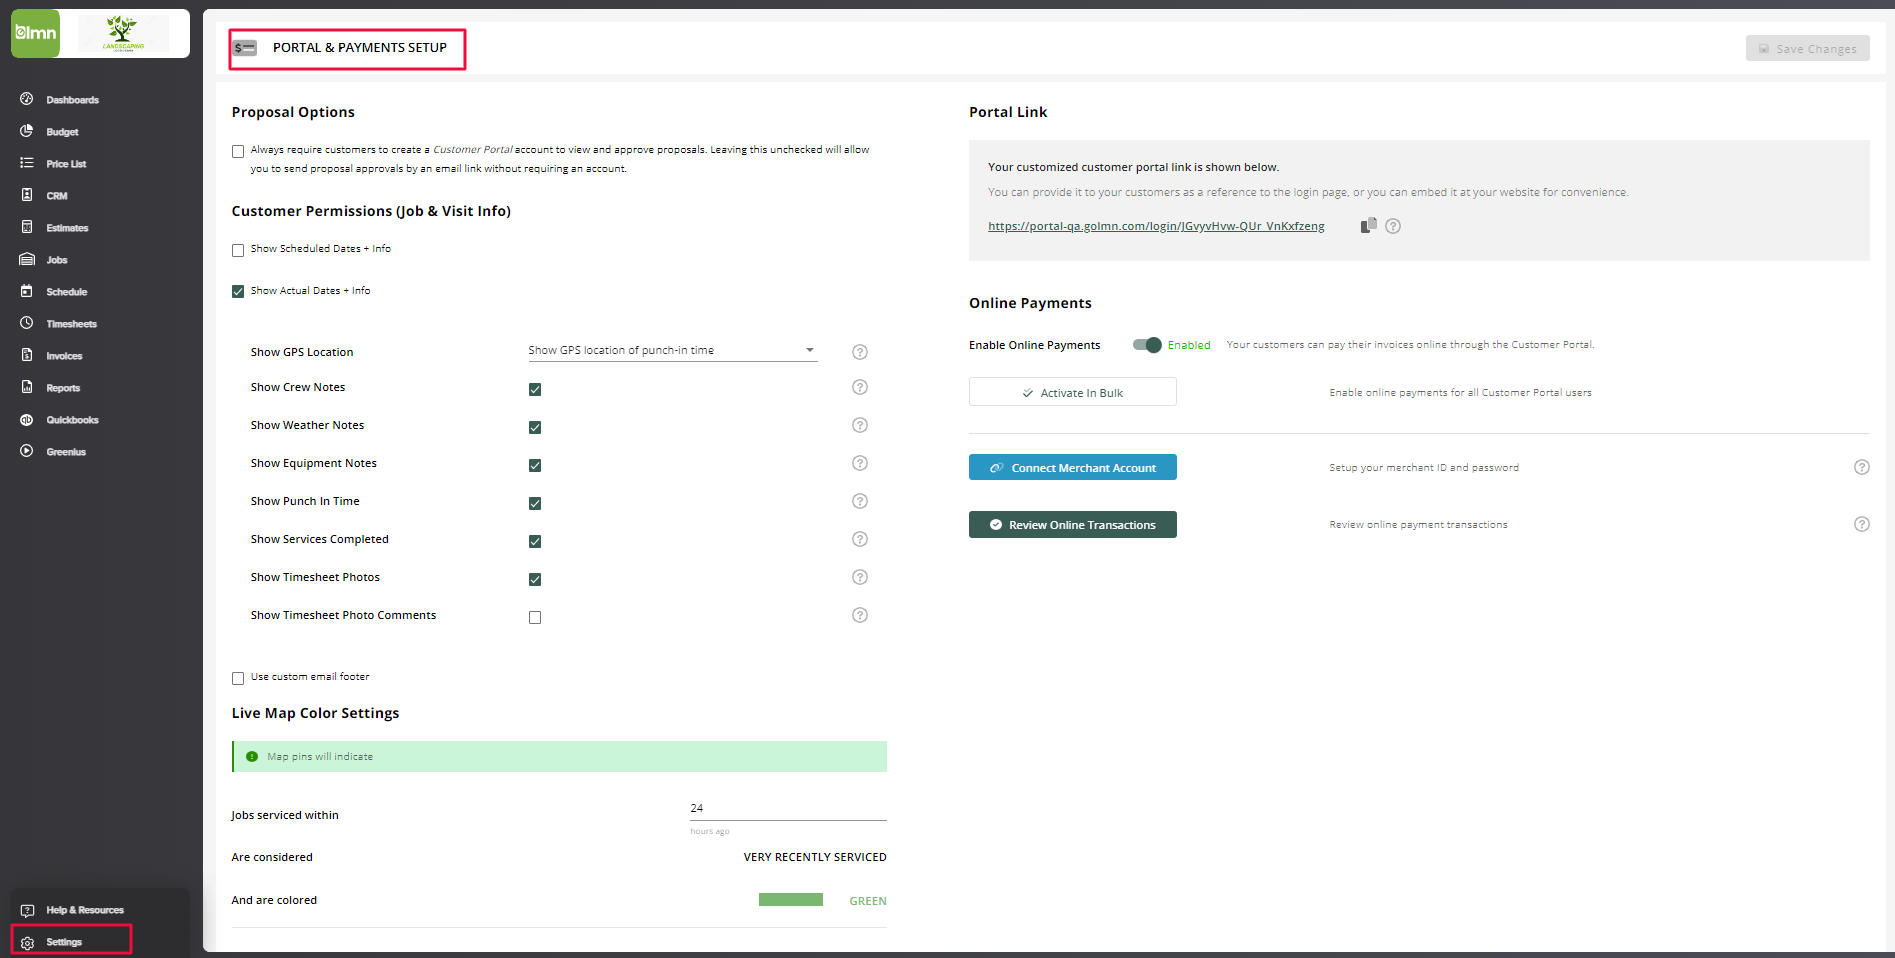Click the Budget sidebar icon
The height and width of the screenshot is (958, 1895).
tap(27, 131)
